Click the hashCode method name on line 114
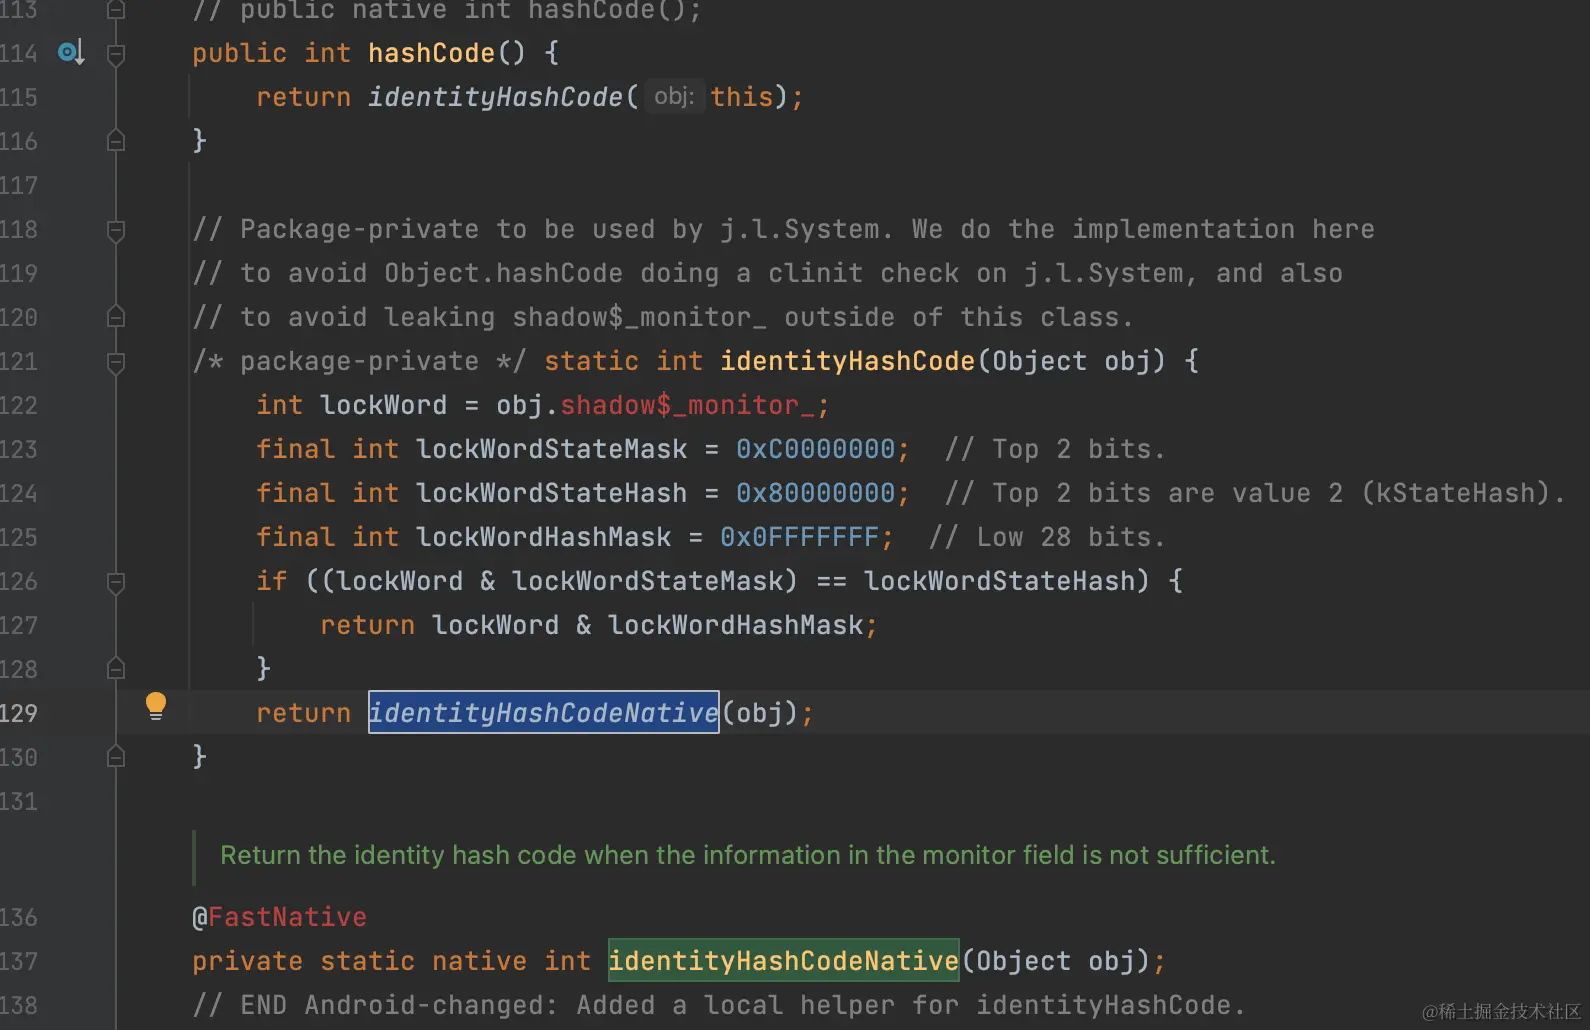Screen dimensions: 1590x1030 point(431,53)
